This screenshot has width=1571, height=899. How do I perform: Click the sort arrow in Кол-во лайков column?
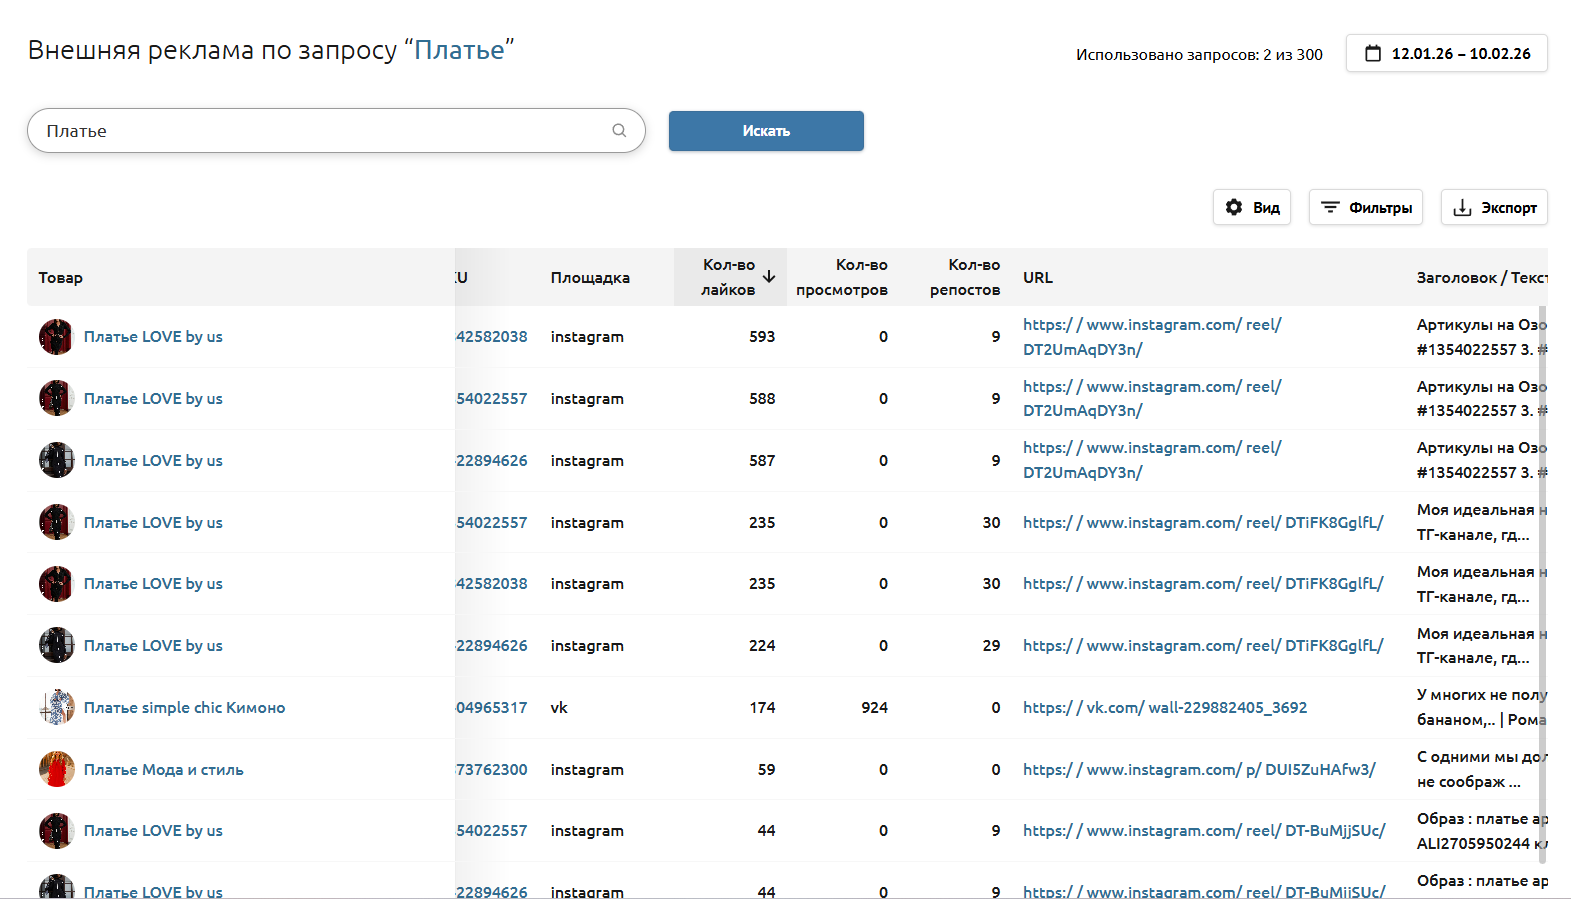(769, 277)
